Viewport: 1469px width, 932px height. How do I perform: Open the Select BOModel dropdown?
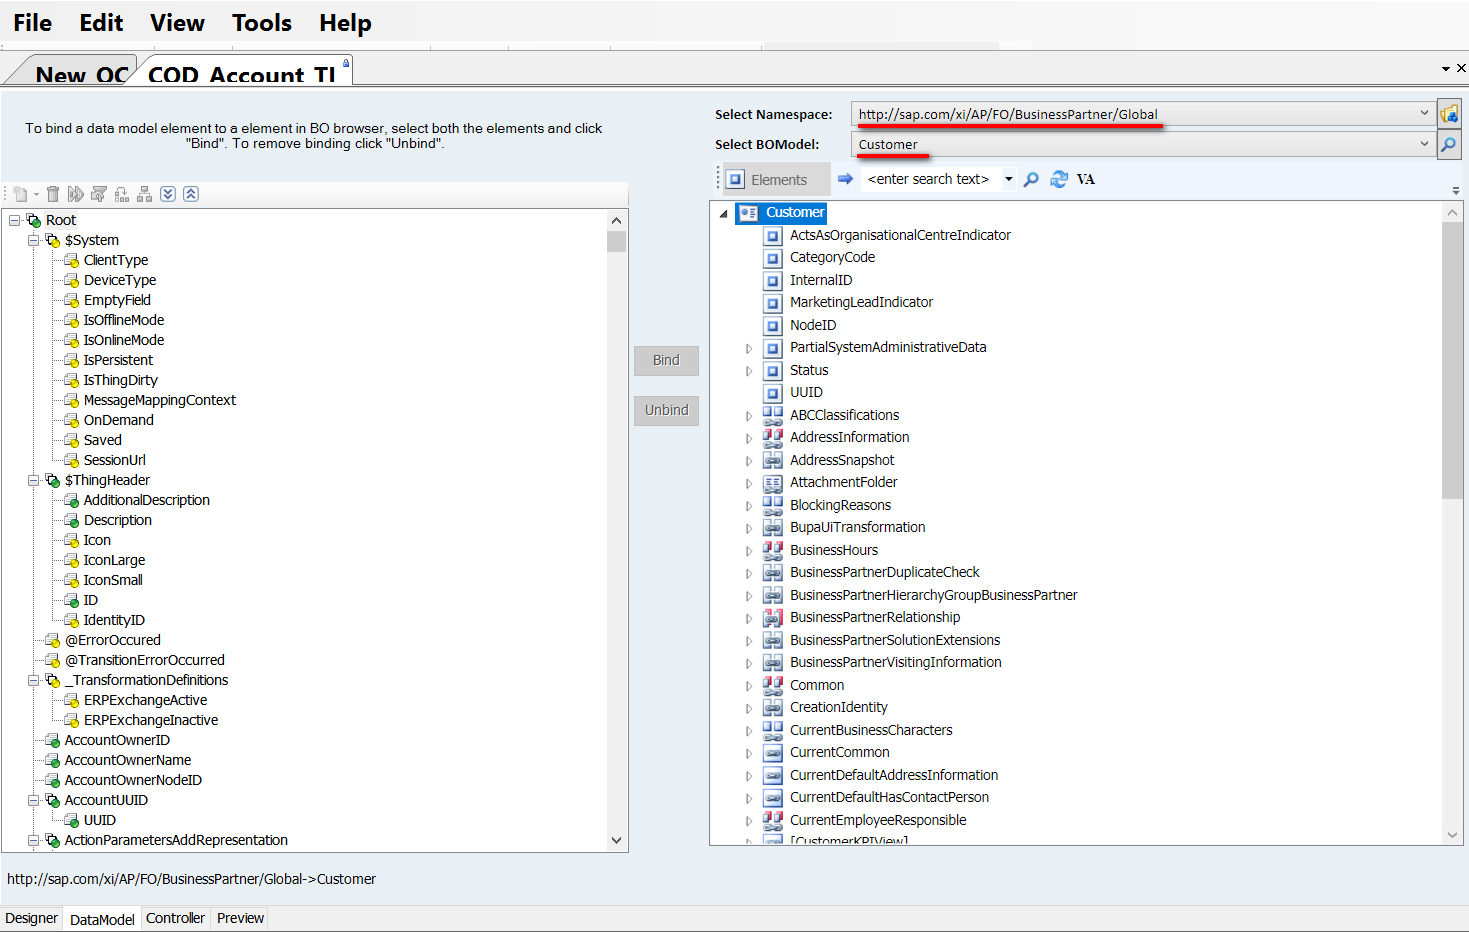pyautogui.click(x=1424, y=144)
